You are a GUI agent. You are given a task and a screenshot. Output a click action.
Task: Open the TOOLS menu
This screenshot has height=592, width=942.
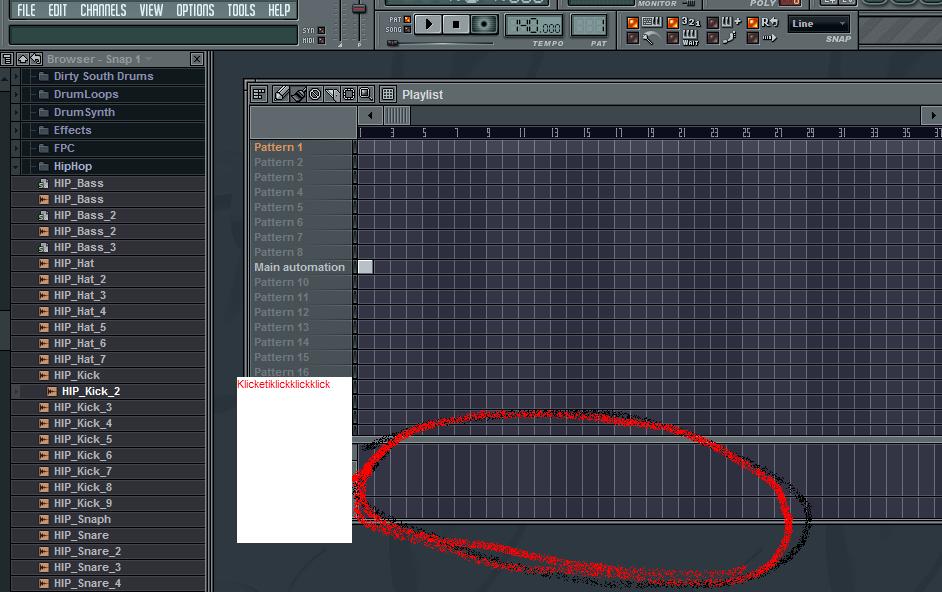(x=241, y=10)
